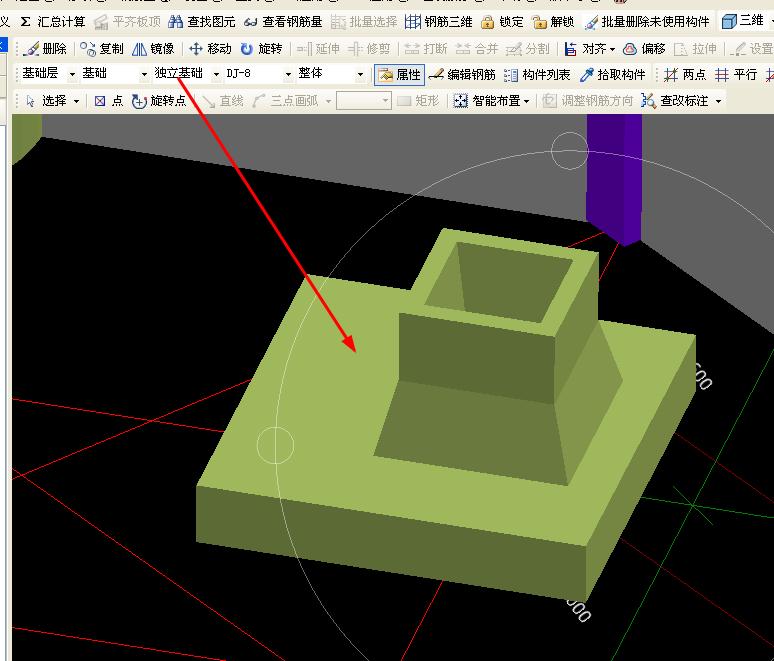Screen dimensions: 774x661
Task: Click the empty combo box after 三点画弧
Action: (x=363, y=101)
